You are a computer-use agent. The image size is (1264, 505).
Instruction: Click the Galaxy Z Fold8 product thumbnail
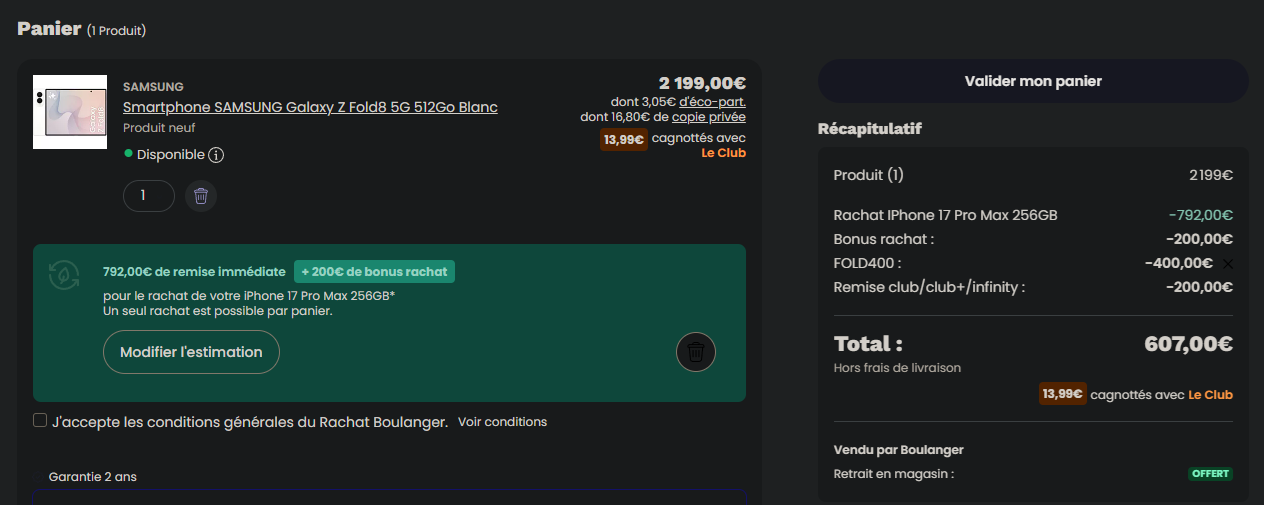coord(70,112)
